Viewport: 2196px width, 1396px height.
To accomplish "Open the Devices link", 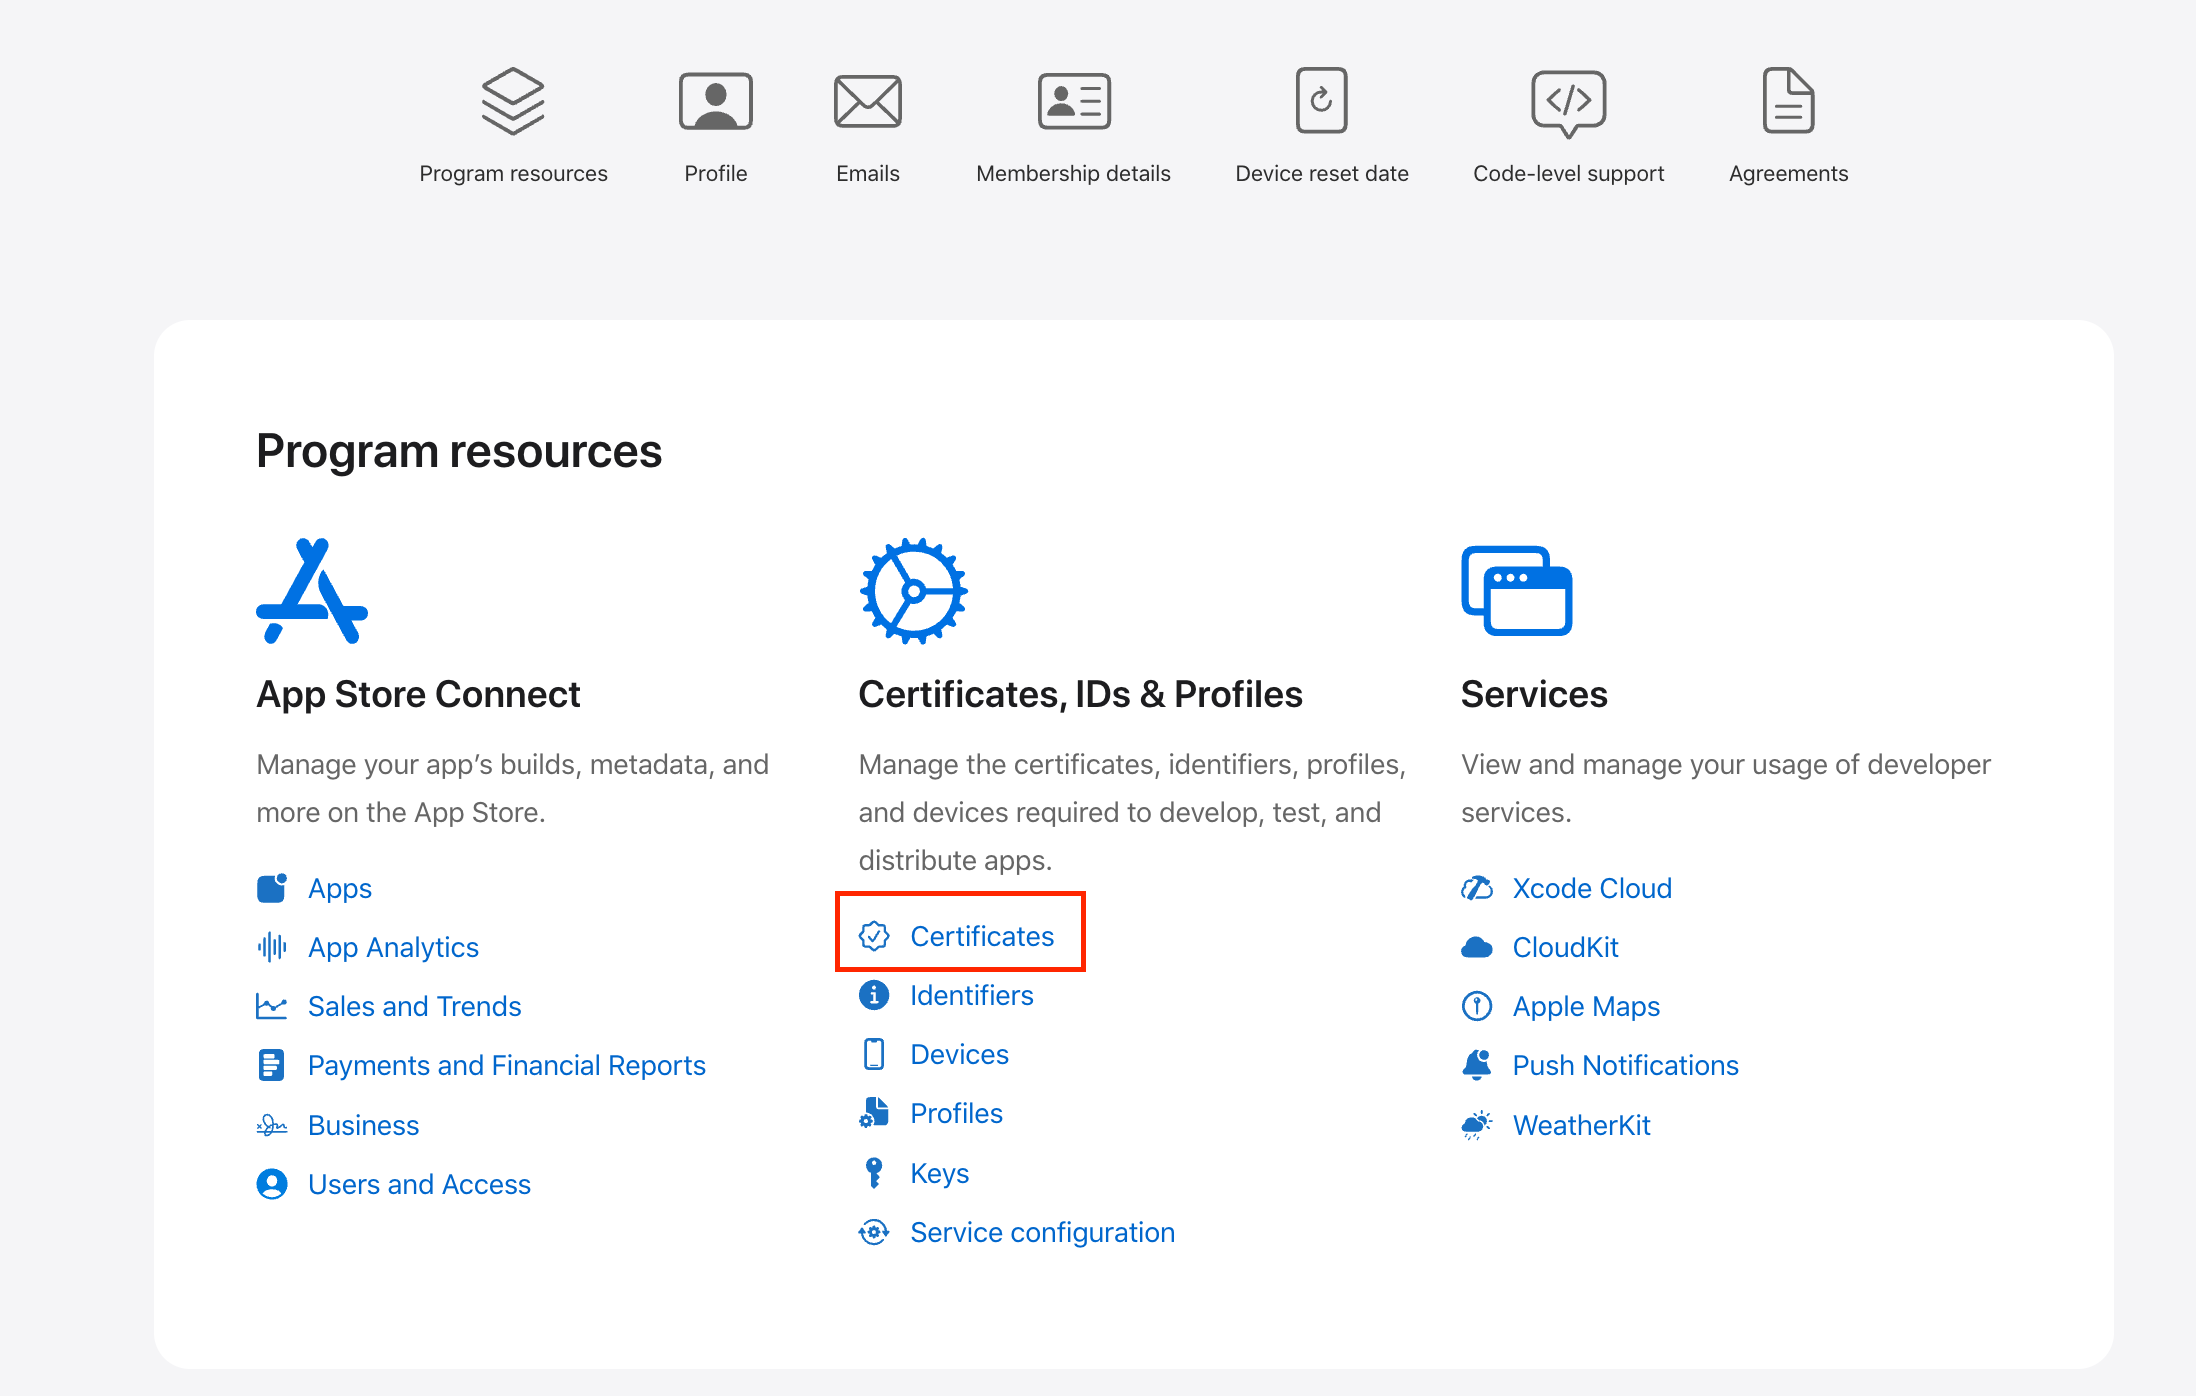I will [959, 1054].
